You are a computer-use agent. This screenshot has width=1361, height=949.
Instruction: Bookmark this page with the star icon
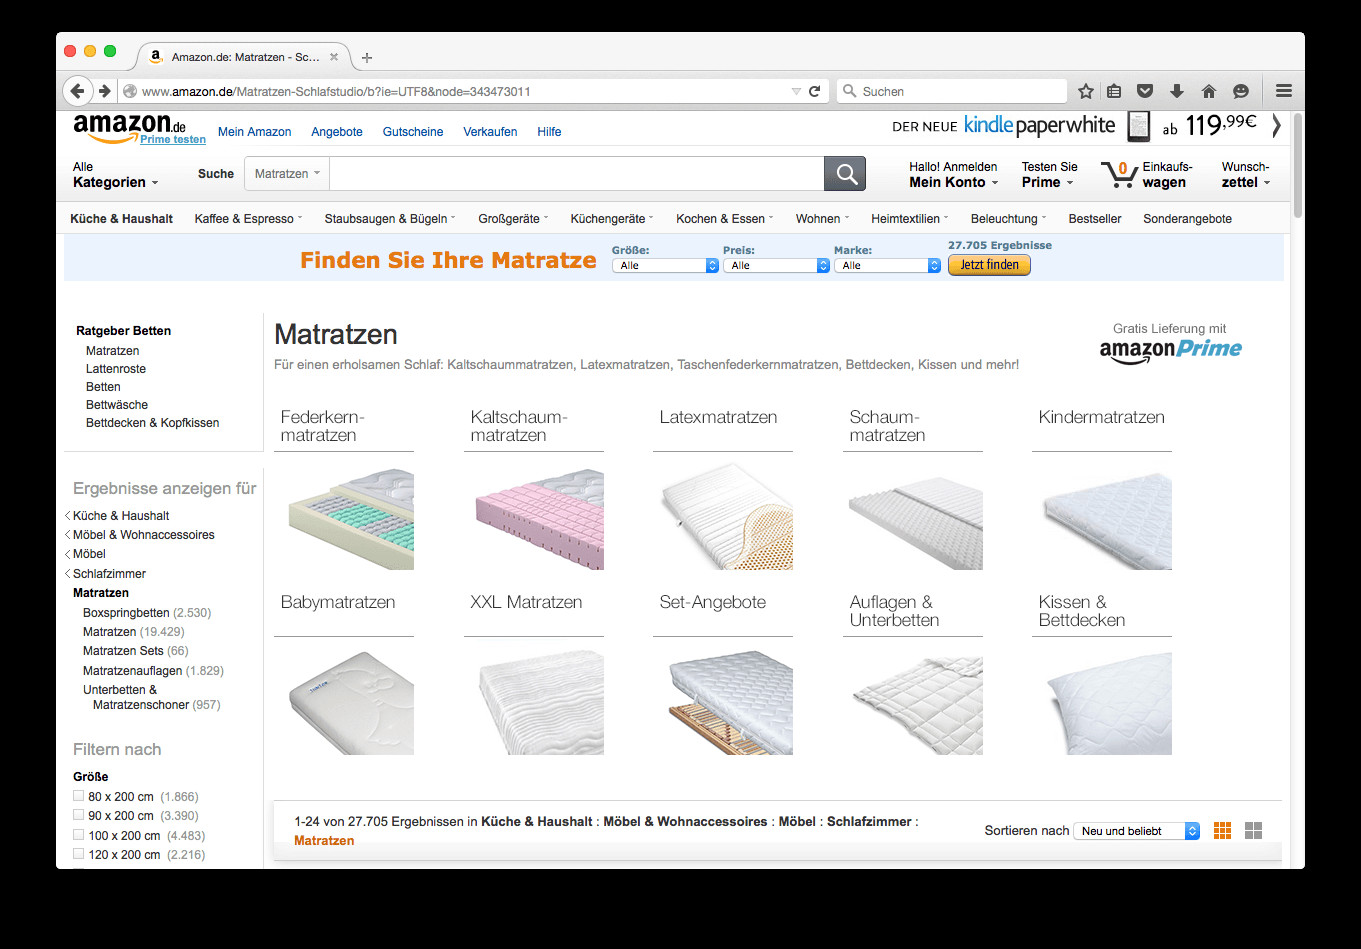coord(1086,91)
